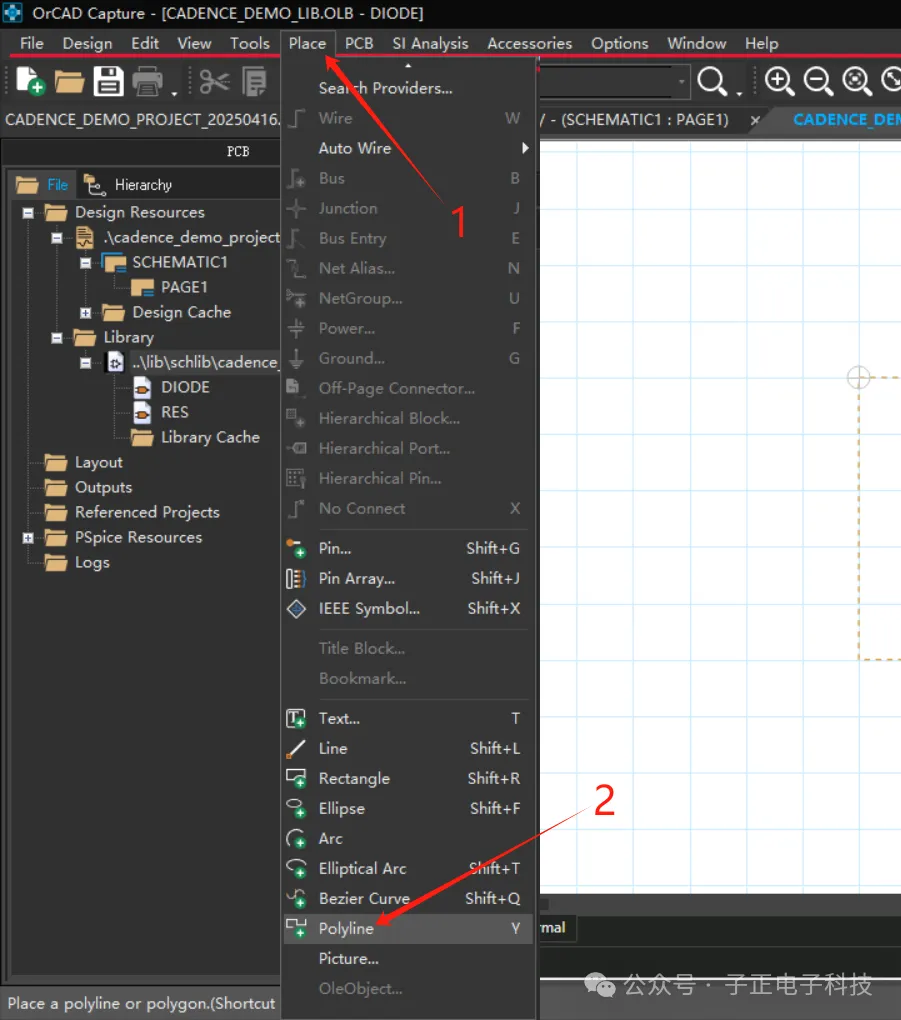Open the Design menu
This screenshot has height=1020, width=901.
pyautogui.click(x=87, y=44)
